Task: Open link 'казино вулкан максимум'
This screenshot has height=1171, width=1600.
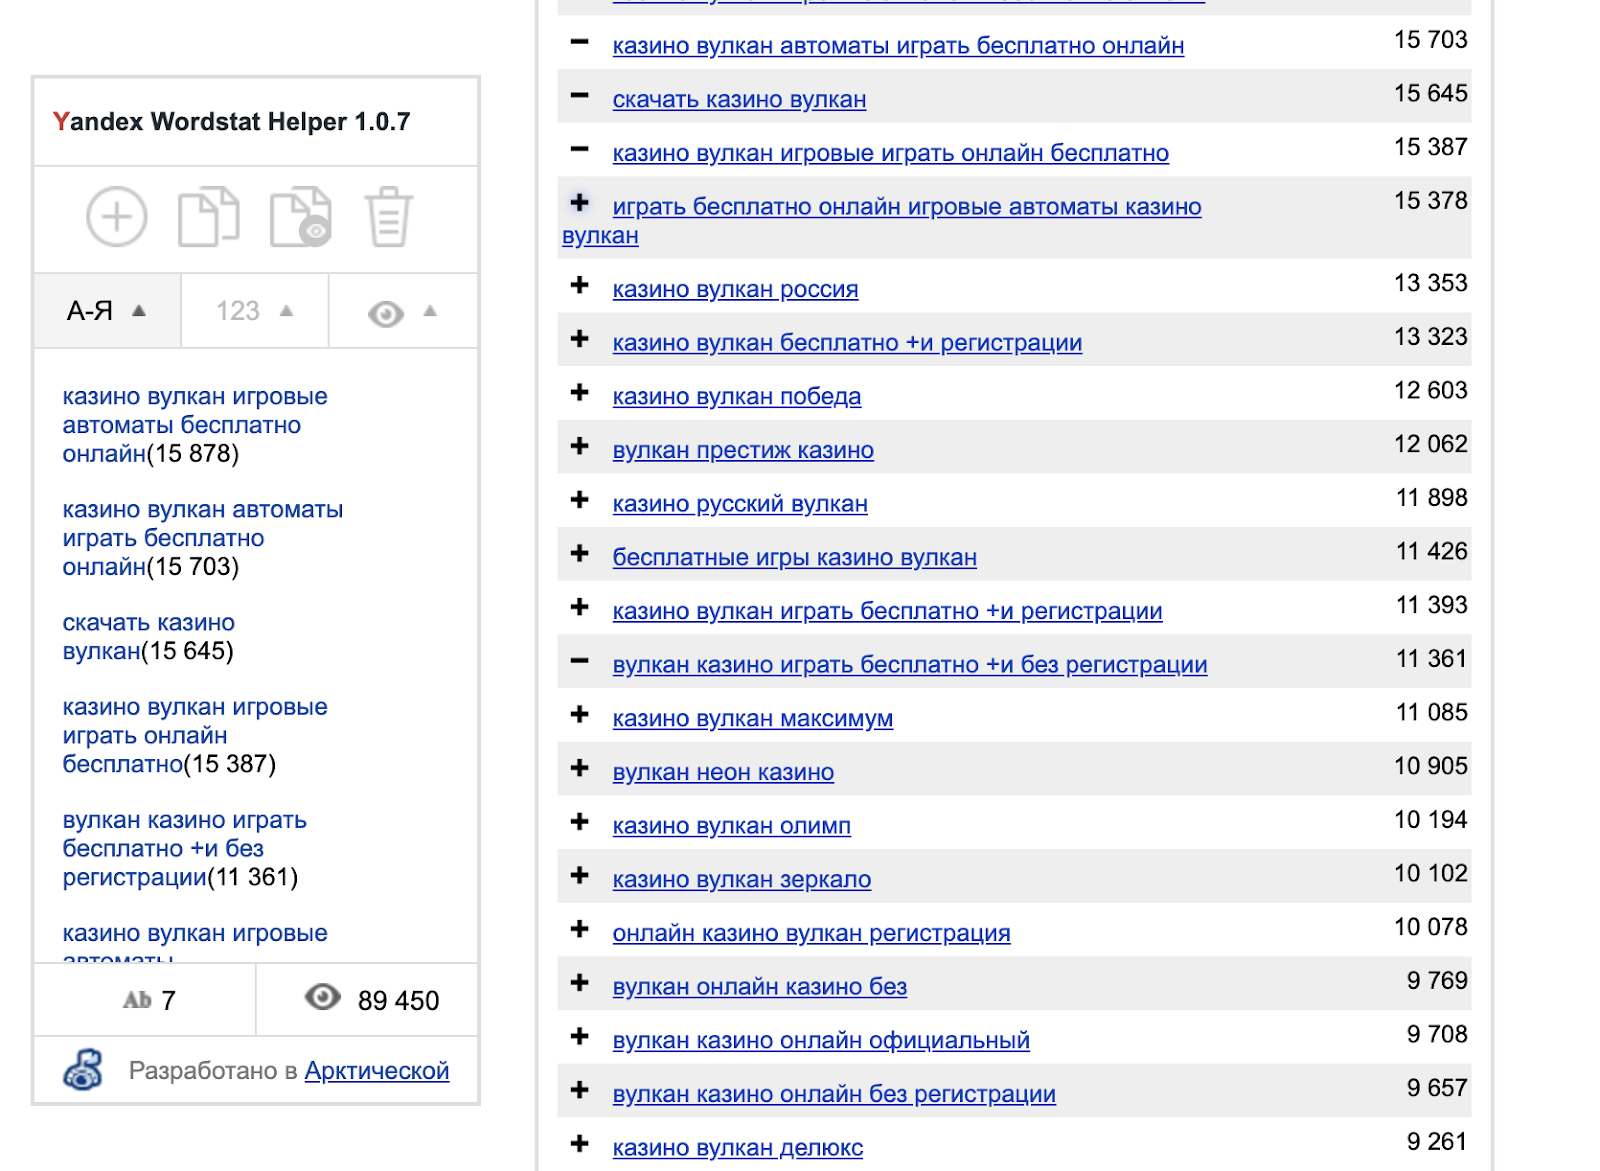Action: pos(753,719)
